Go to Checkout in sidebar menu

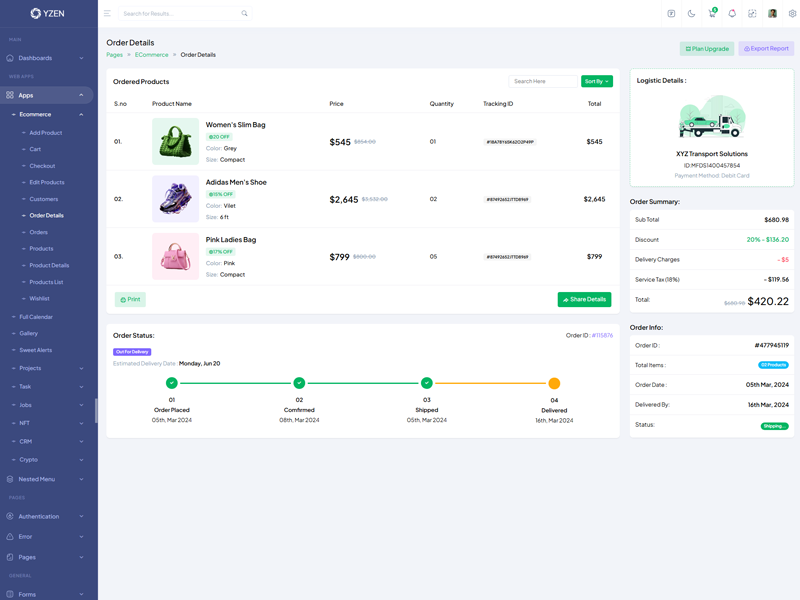tap(42, 166)
